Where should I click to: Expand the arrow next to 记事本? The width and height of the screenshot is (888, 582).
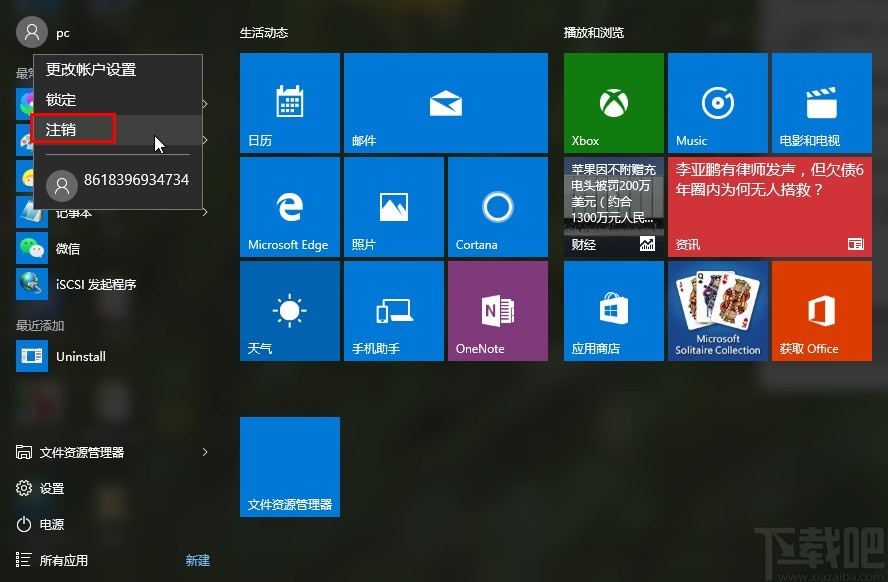tap(204, 210)
